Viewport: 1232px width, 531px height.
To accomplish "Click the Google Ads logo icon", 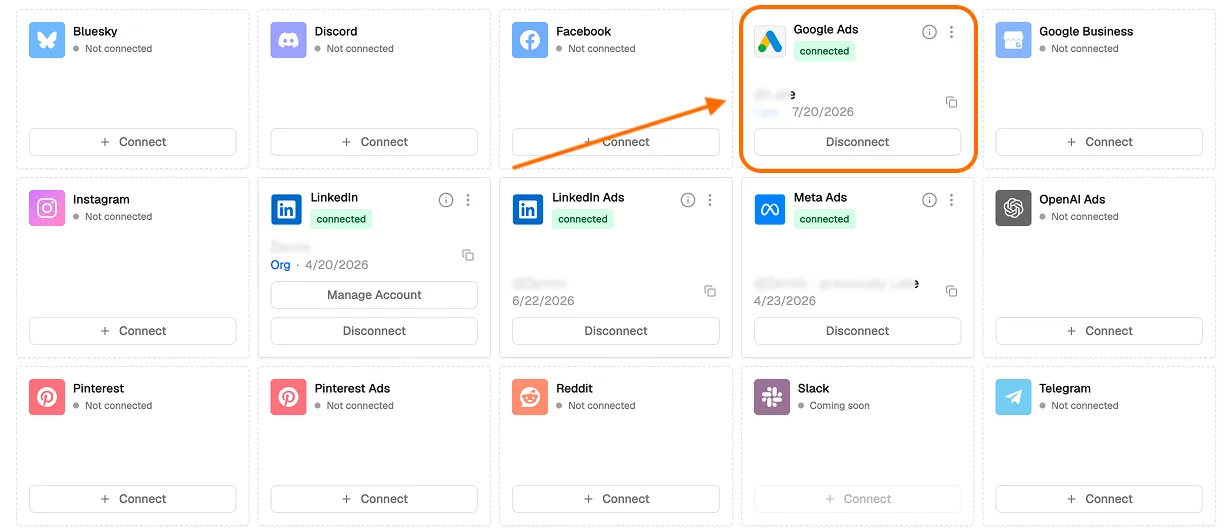I will tap(771, 40).
